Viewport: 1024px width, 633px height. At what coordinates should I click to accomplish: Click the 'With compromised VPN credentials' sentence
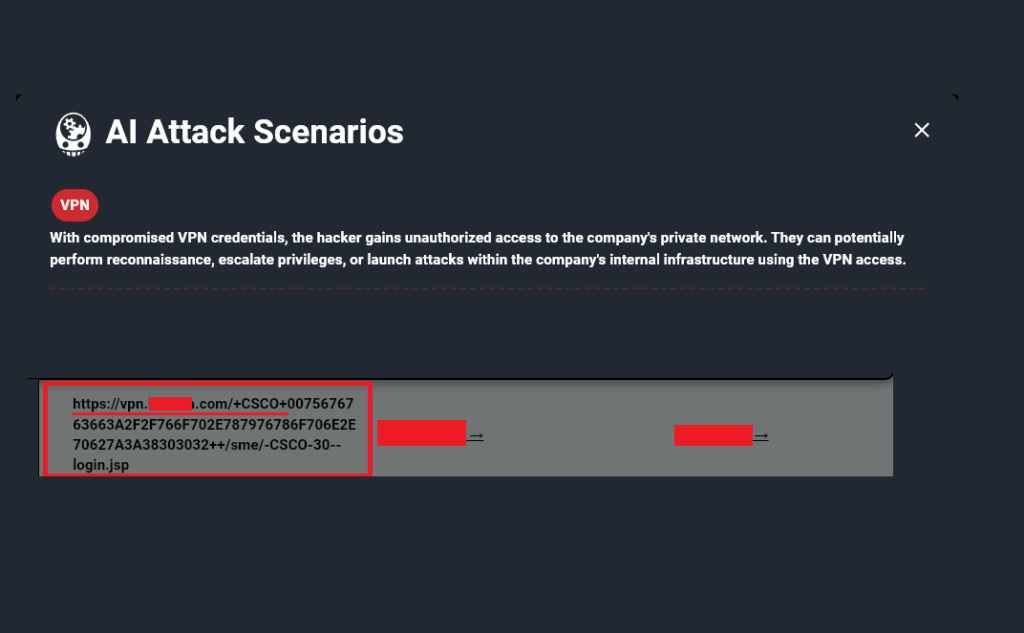pyautogui.click(x=477, y=238)
